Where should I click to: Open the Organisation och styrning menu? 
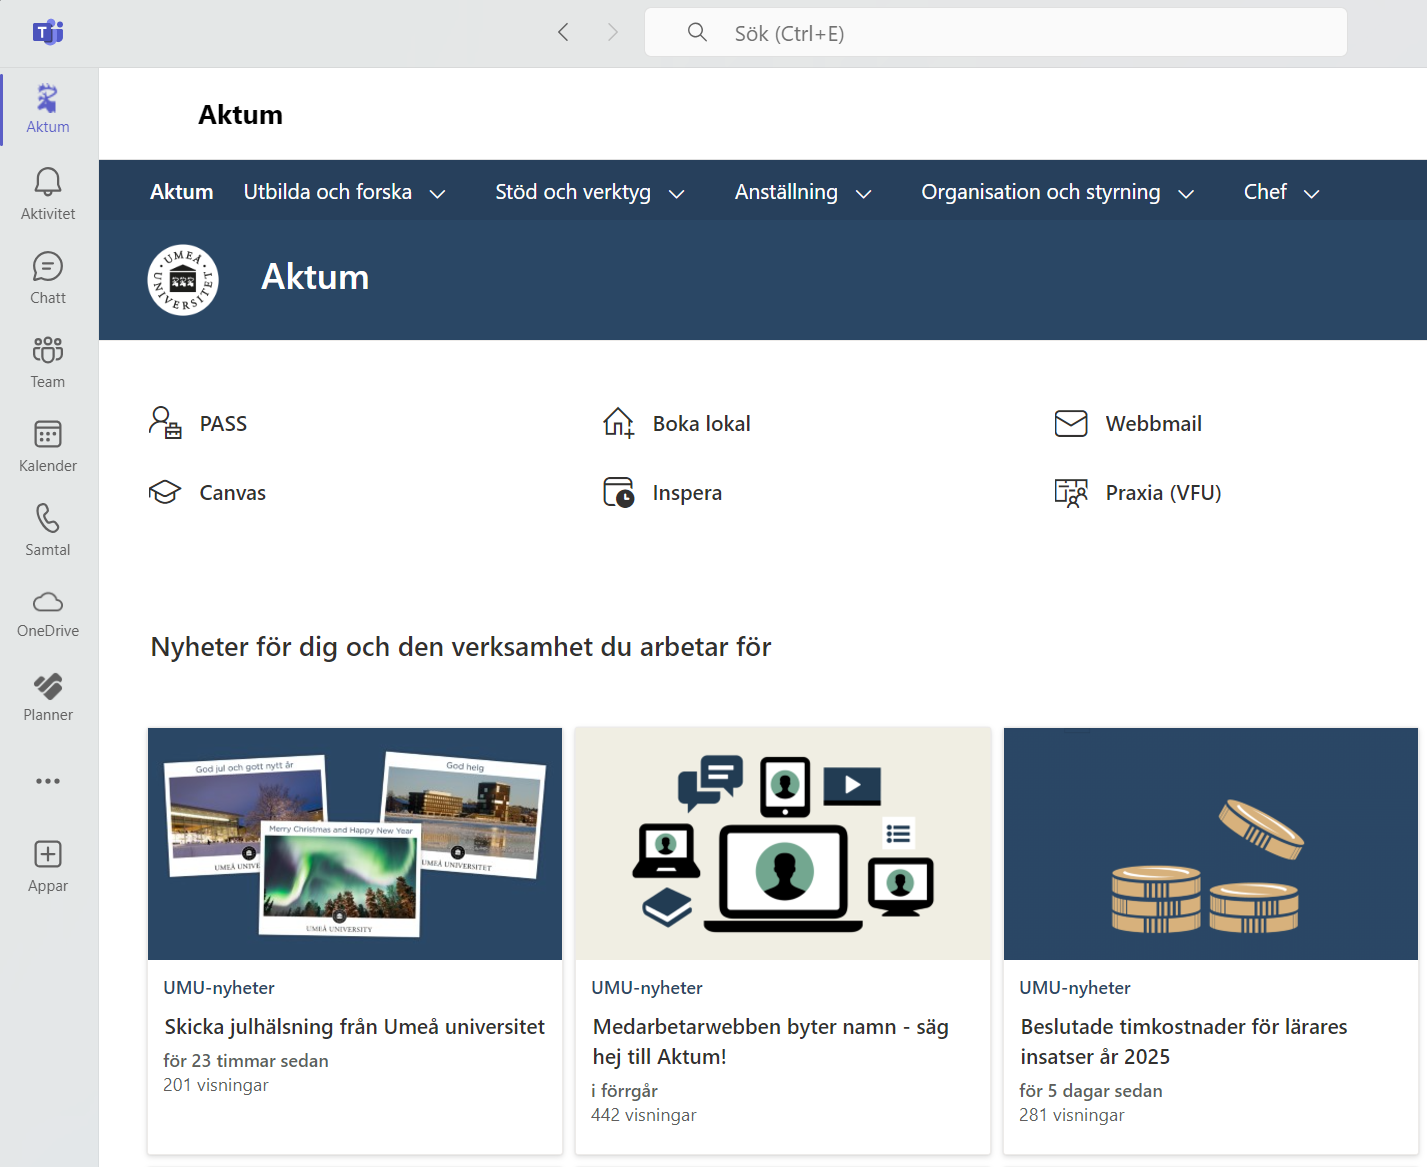[1041, 192]
